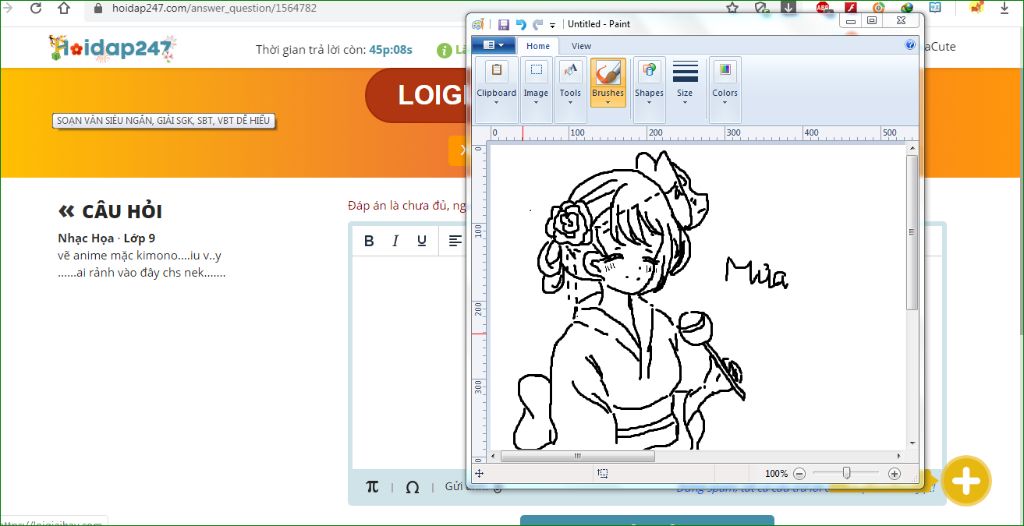This screenshot has height=526, width=1024.
Task: Click the answer text editor area
Action: pos(411,363)
